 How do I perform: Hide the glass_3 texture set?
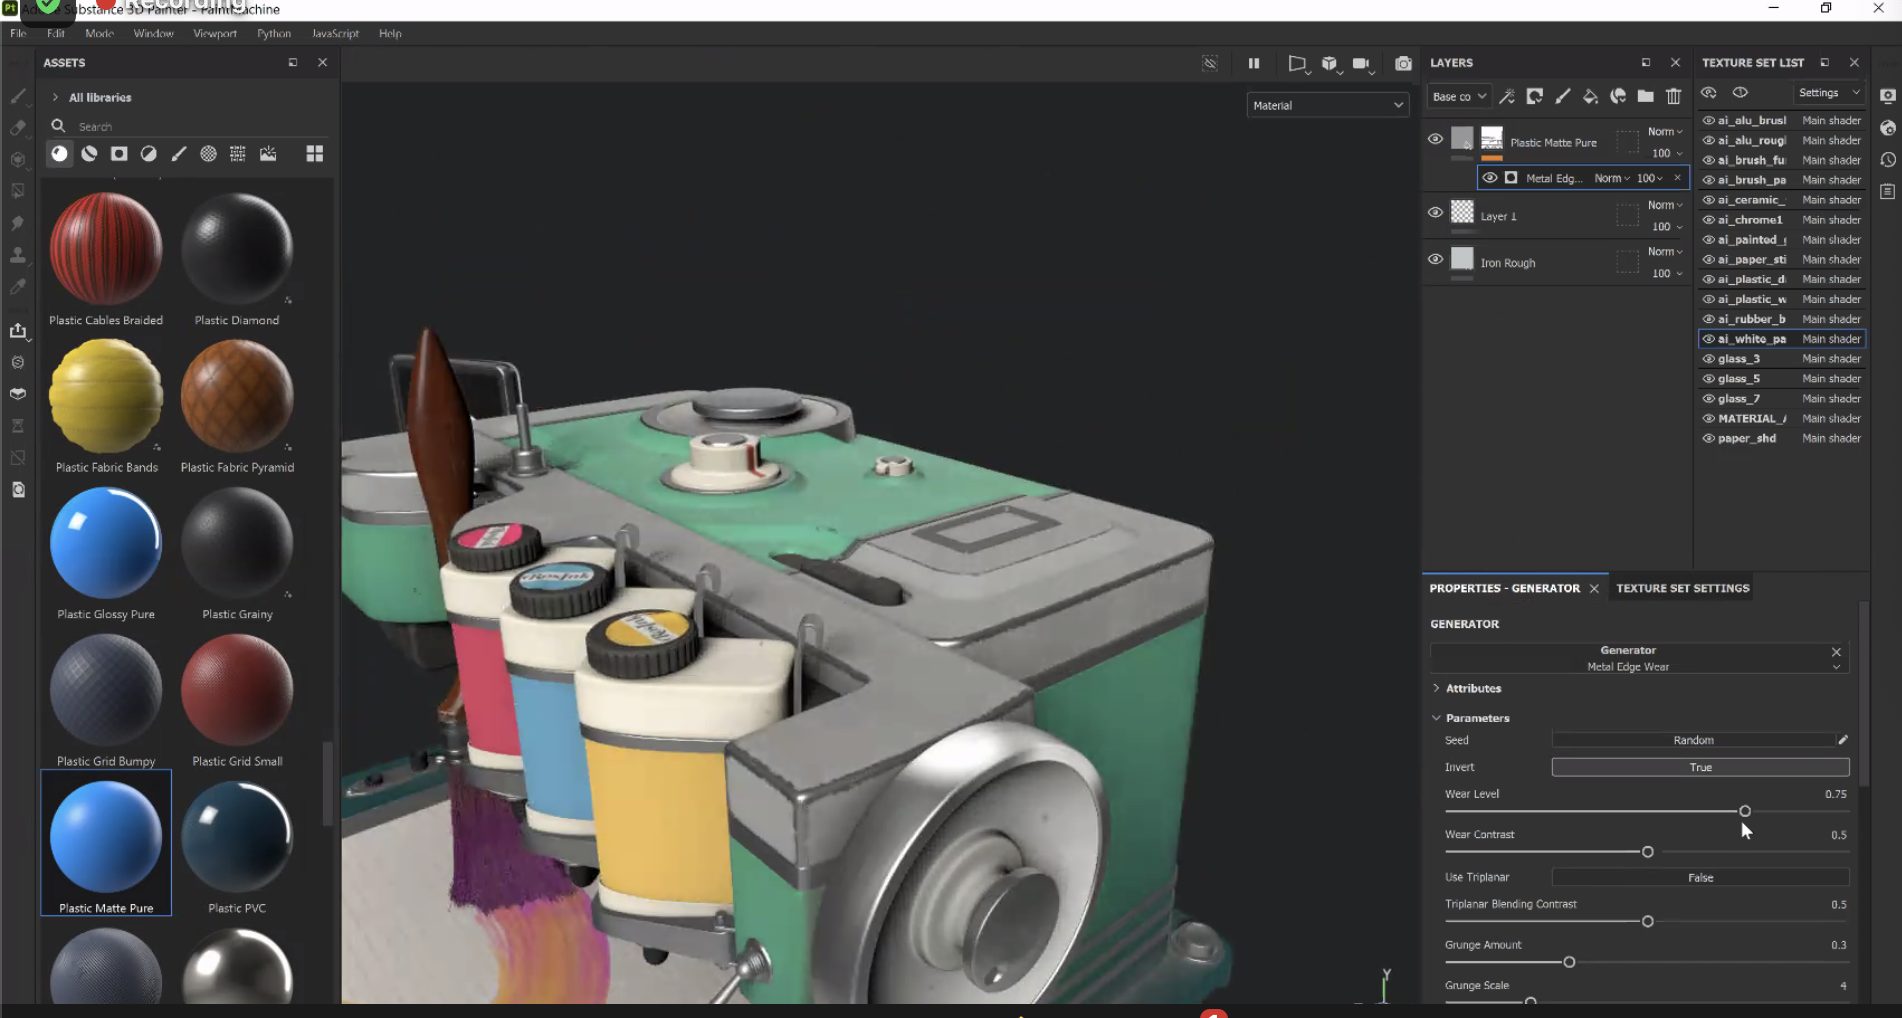coord(1709,359)
